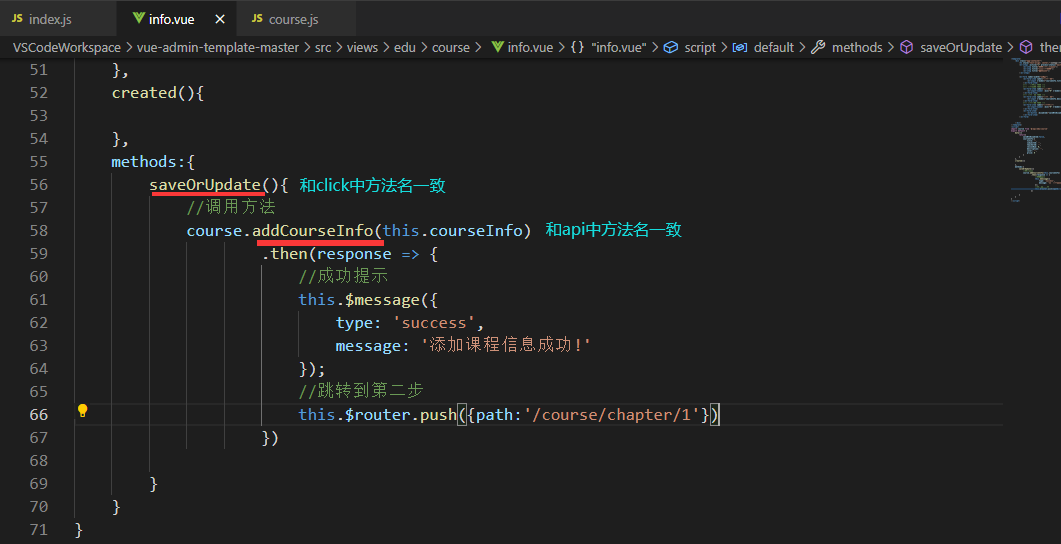
Task: Click the JS icon on course.js tab
Action: 257,18
